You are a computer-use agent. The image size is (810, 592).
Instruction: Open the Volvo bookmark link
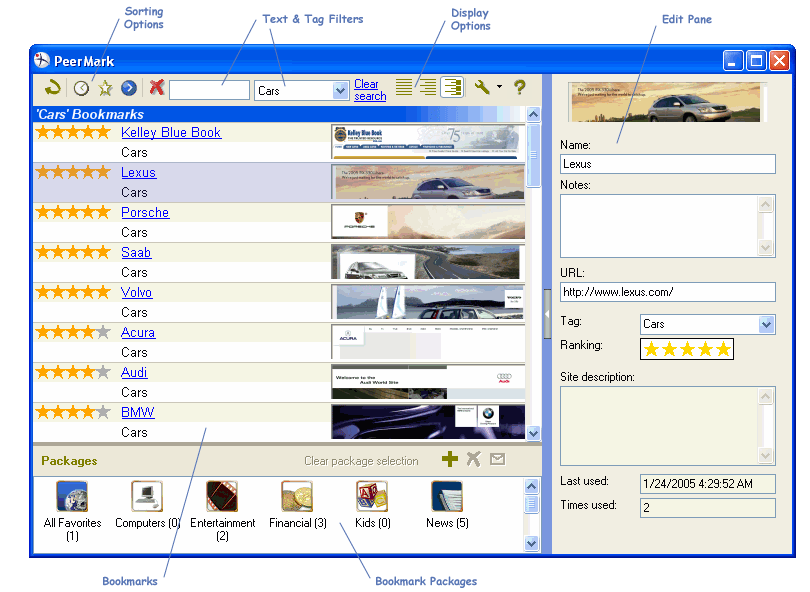pos(136,292)
